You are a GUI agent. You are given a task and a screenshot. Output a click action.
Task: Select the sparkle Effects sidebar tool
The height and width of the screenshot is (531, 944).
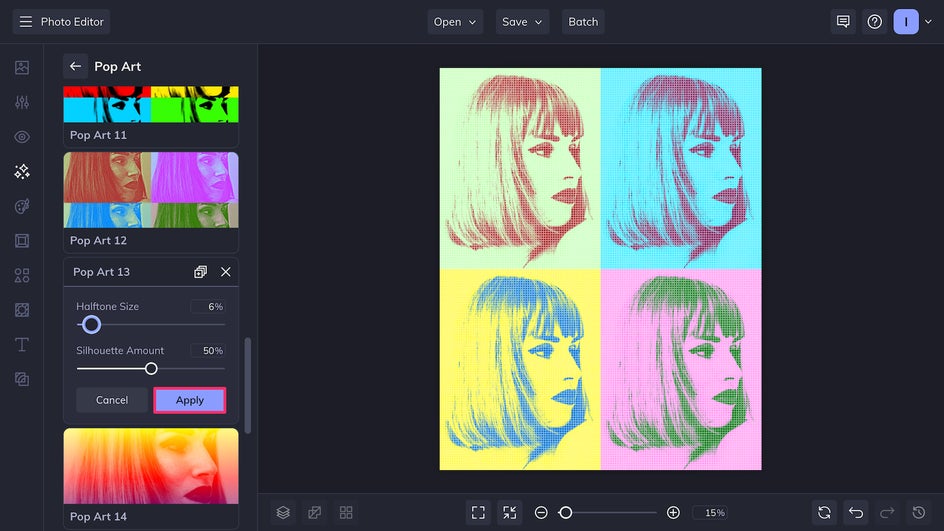pos(22,172)
